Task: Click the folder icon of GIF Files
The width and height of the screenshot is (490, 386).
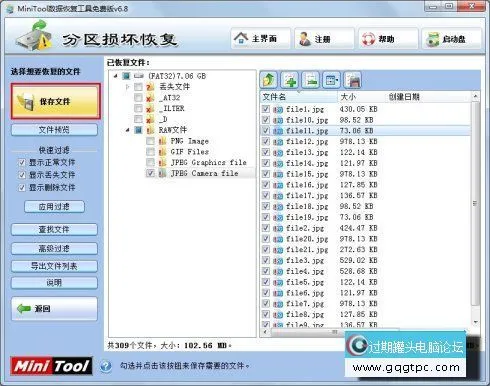Action: point(162,152)
